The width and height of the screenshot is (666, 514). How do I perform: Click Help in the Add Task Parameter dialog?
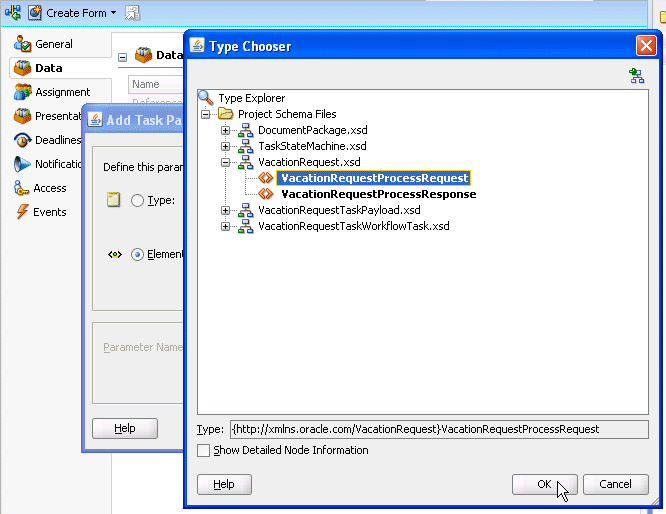(125, 428)
